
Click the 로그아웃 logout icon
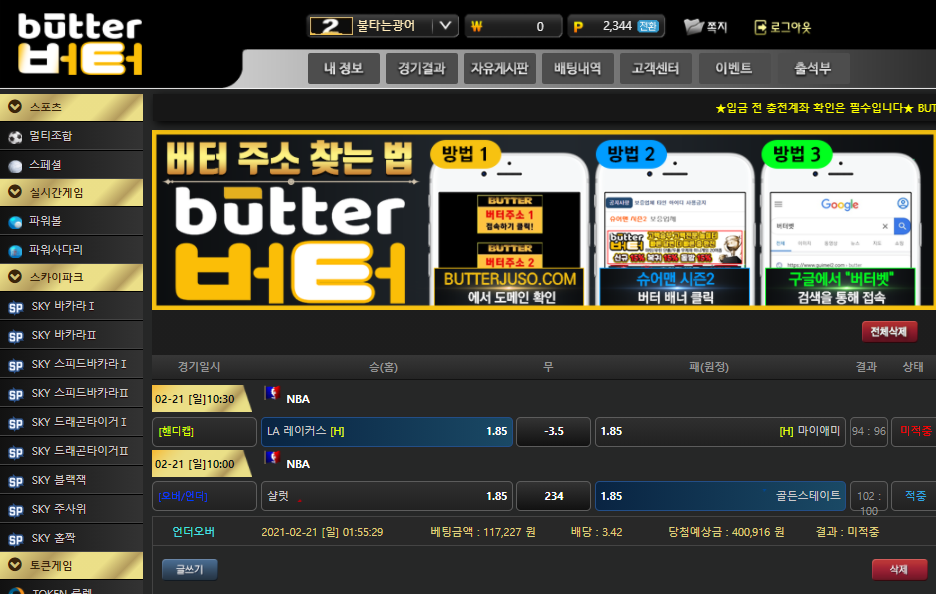pos(761,27)
